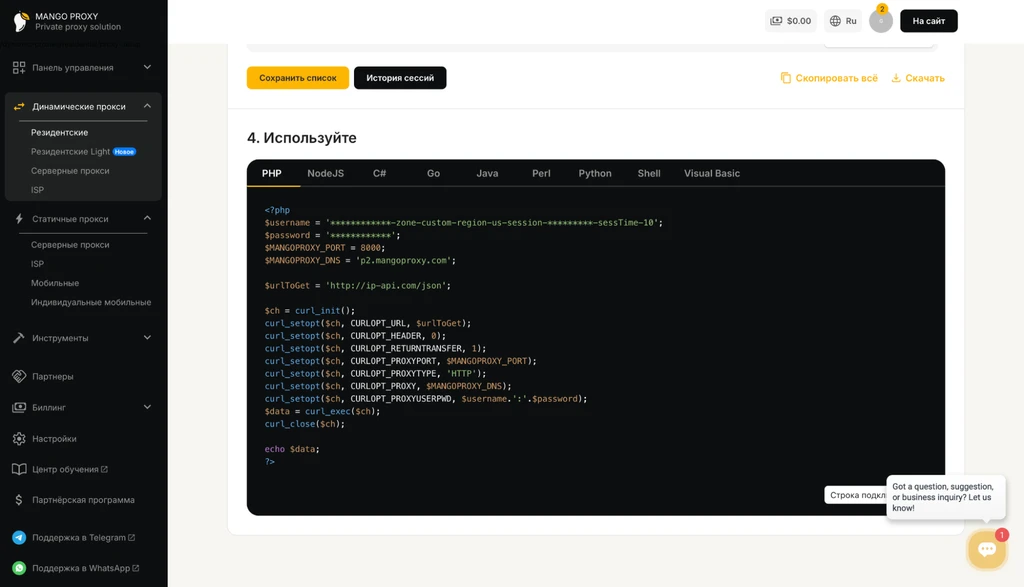Click the Инструменты hammer icon
The width and height of the screenshot is (1024, 587).
(19, 338)
